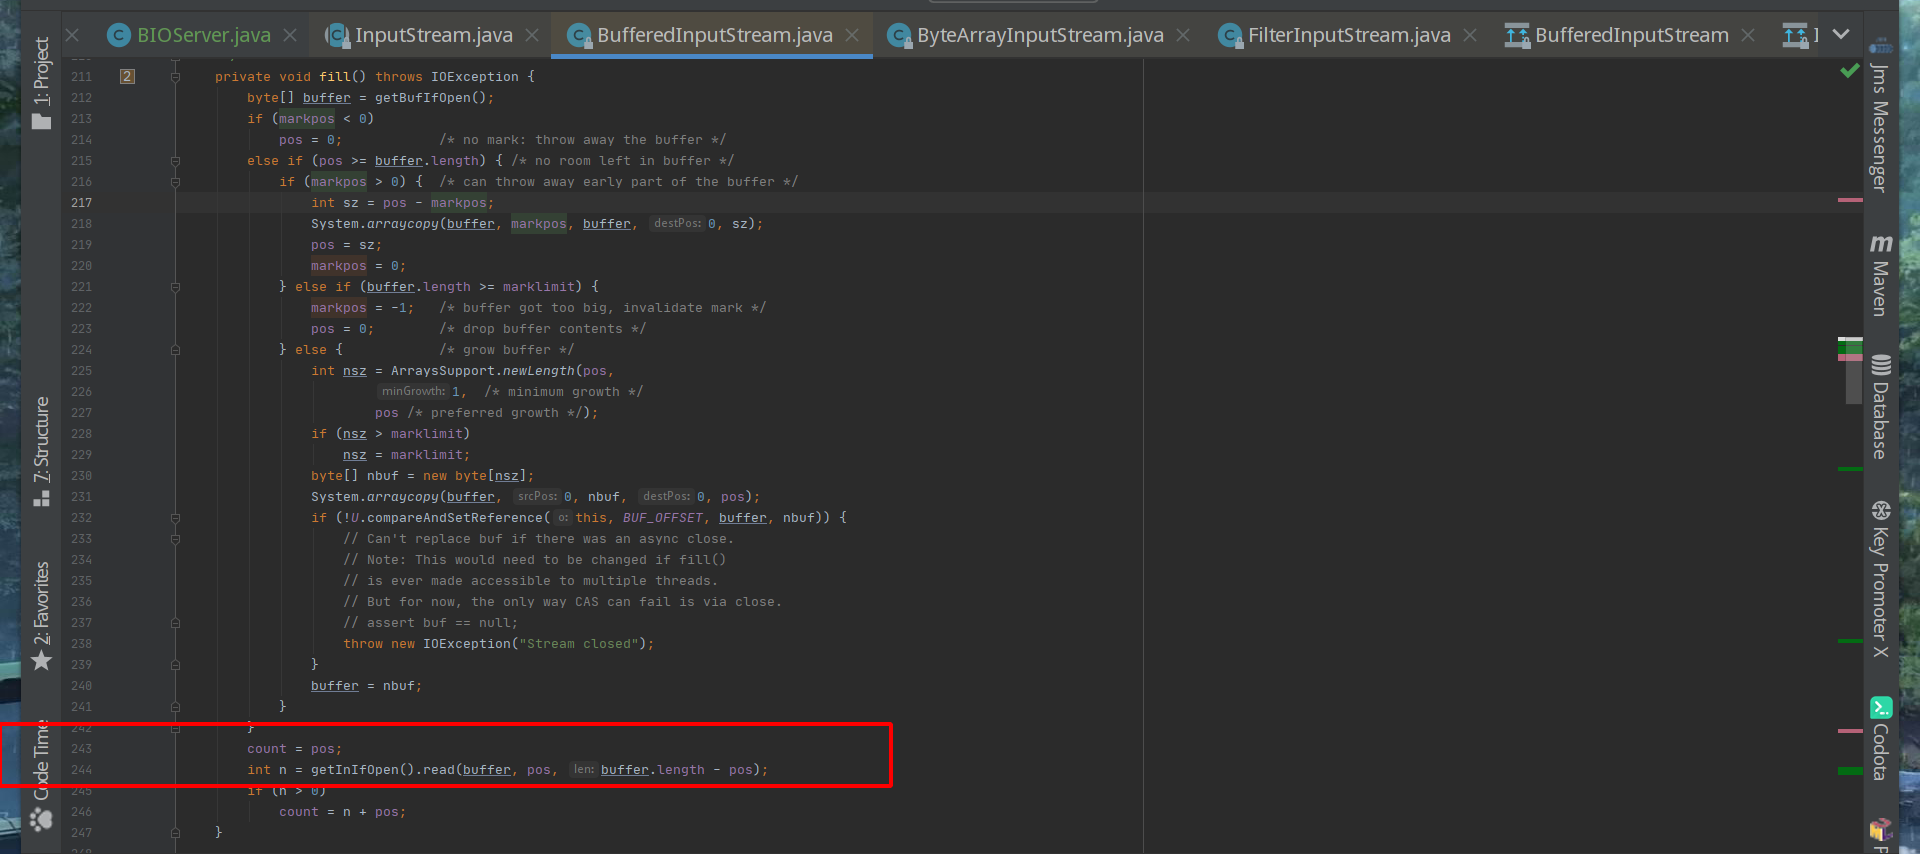This screenshot has height=854, width=1920.
Task: Click line number 244 in the gutter
Action: click(x=81, y=770)
